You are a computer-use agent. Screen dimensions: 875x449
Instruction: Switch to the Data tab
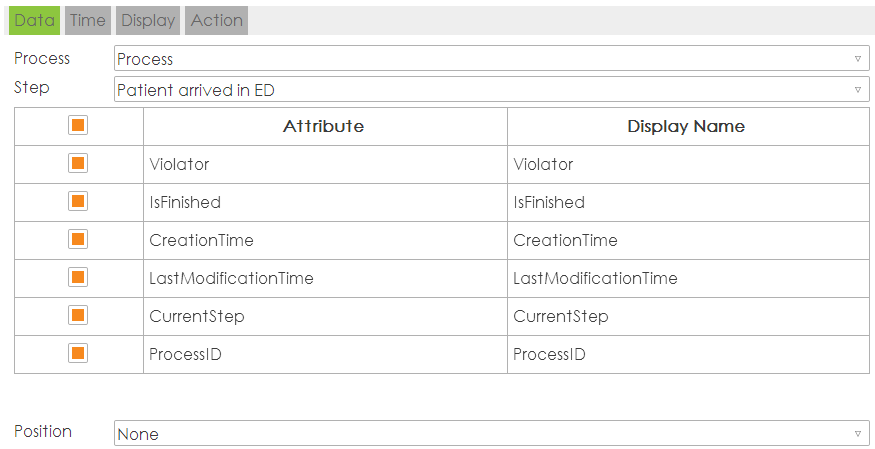[35, 20]
